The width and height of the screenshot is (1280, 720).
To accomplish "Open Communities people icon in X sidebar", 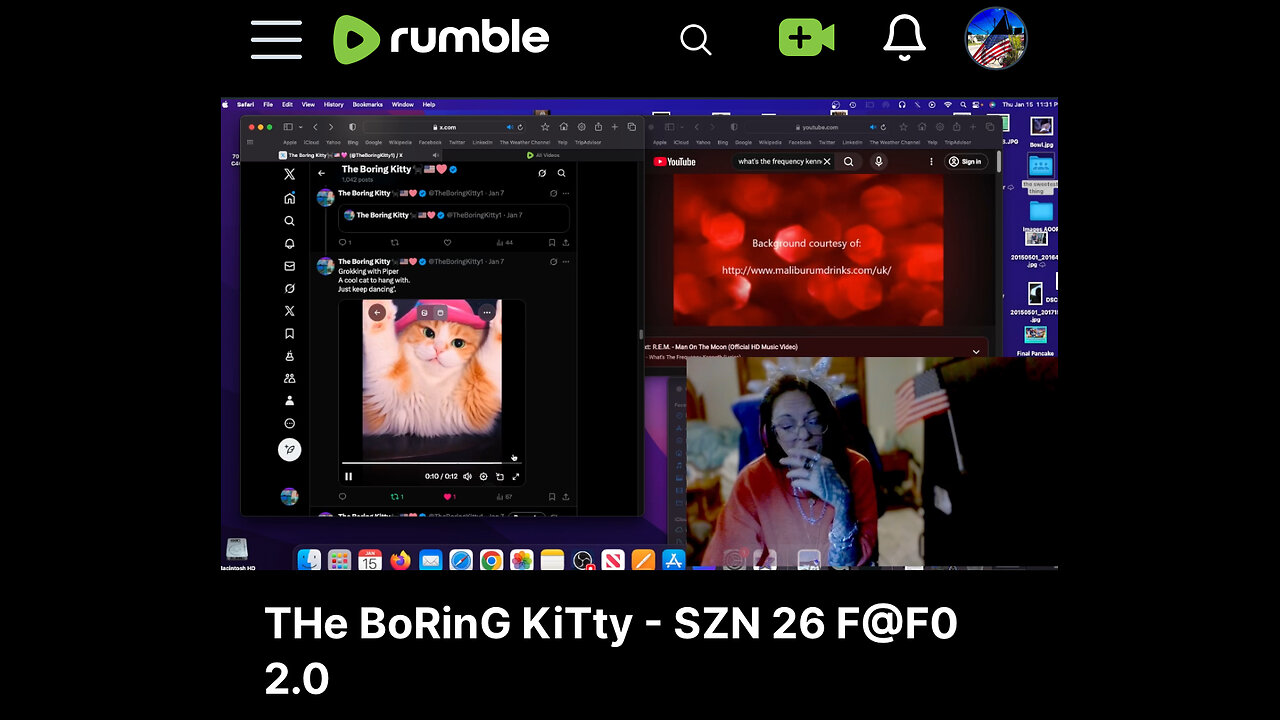I will [289, 378].
